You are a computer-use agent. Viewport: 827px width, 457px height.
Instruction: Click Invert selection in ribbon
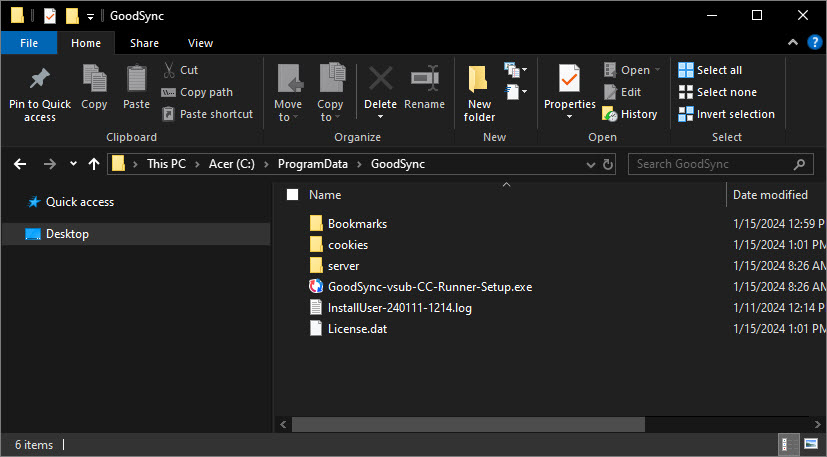click(x=726, y=114)
